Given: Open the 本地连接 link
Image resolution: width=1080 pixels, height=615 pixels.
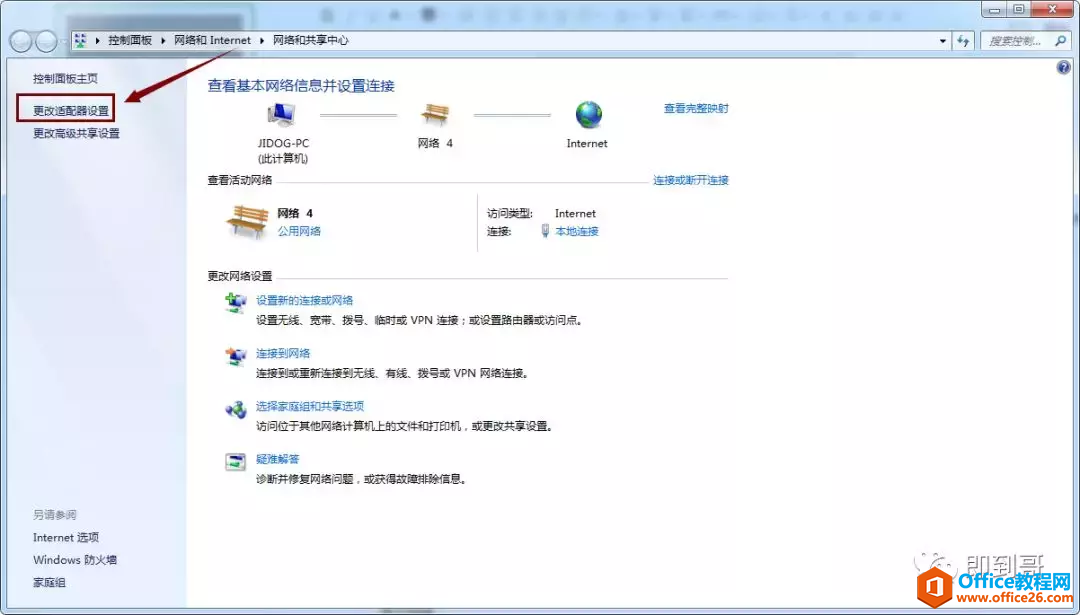Looking at the screenshot, I should click(577, 231).
